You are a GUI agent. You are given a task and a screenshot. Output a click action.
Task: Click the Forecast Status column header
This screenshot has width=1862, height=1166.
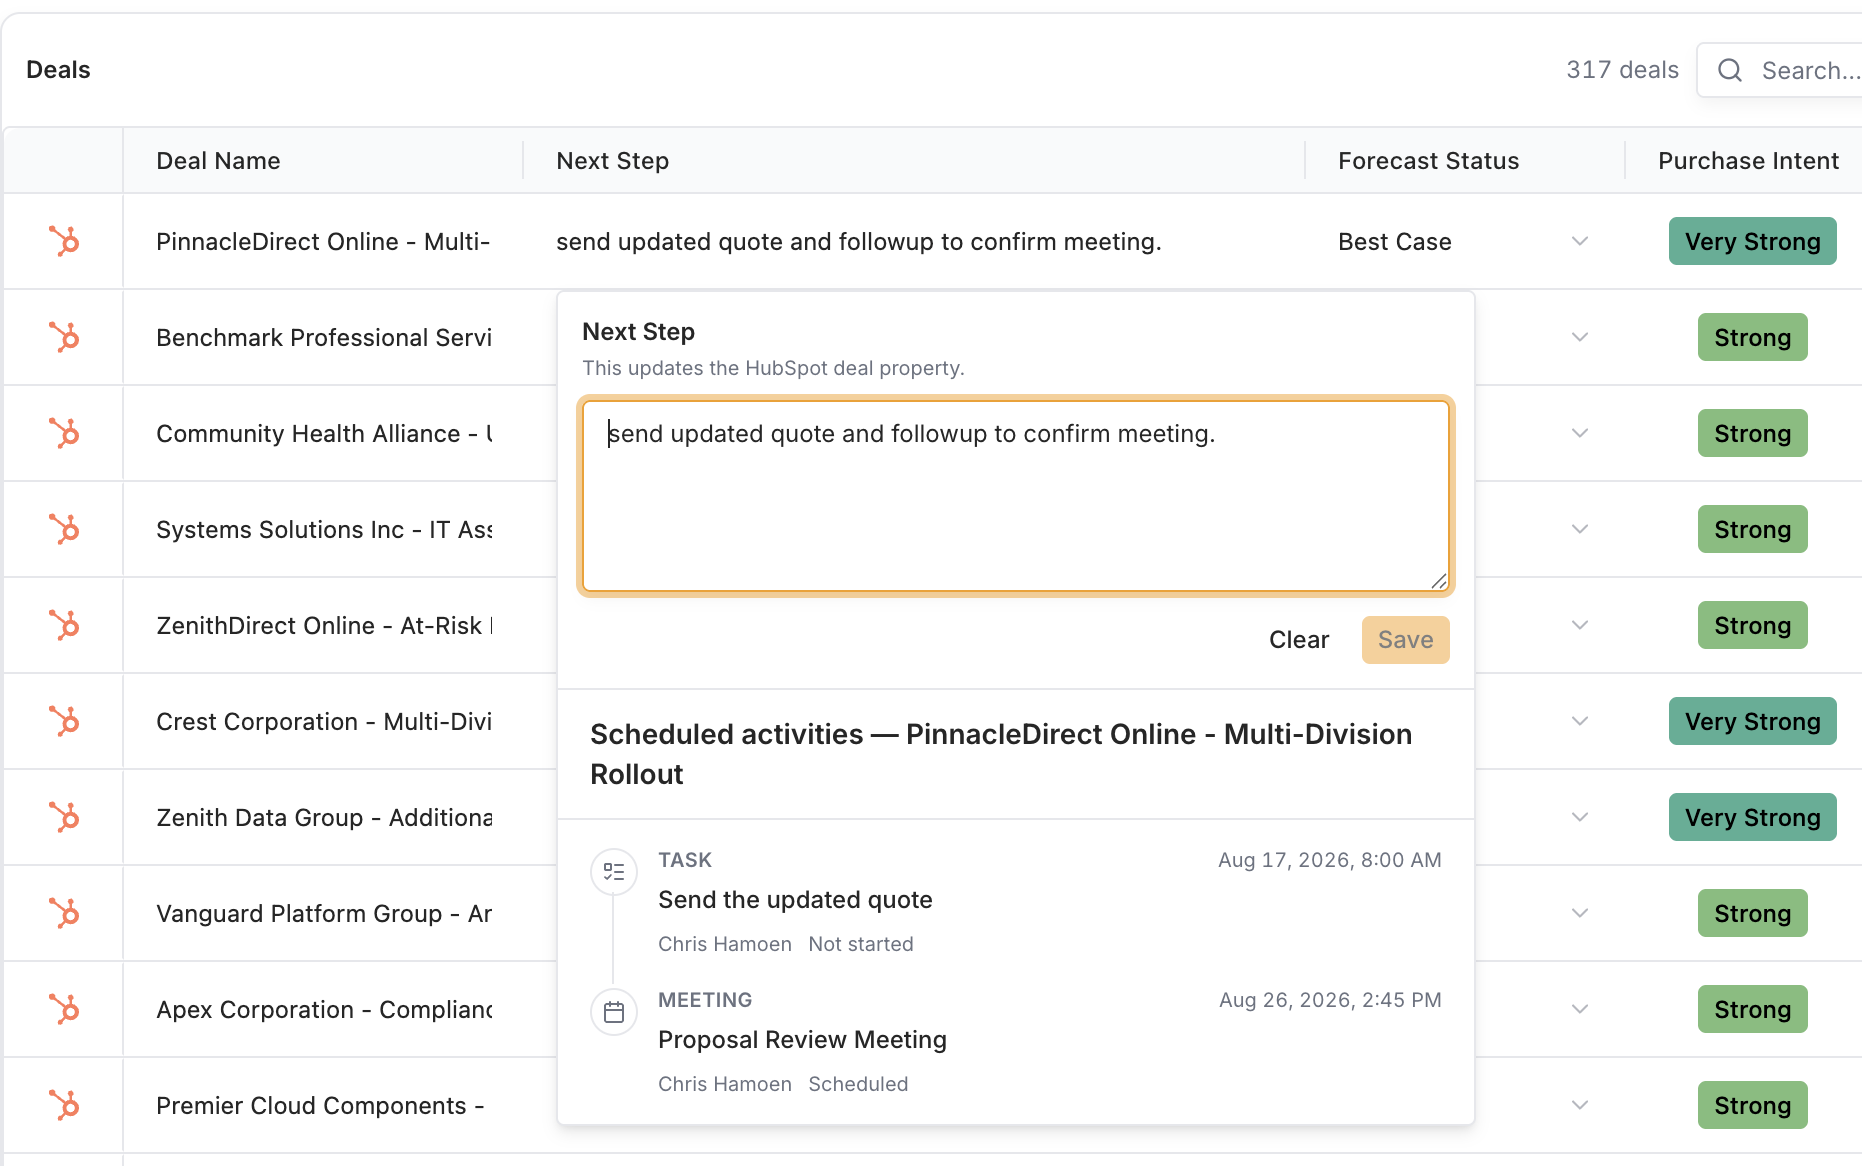pyautogui.click(x=1428, y=161)
